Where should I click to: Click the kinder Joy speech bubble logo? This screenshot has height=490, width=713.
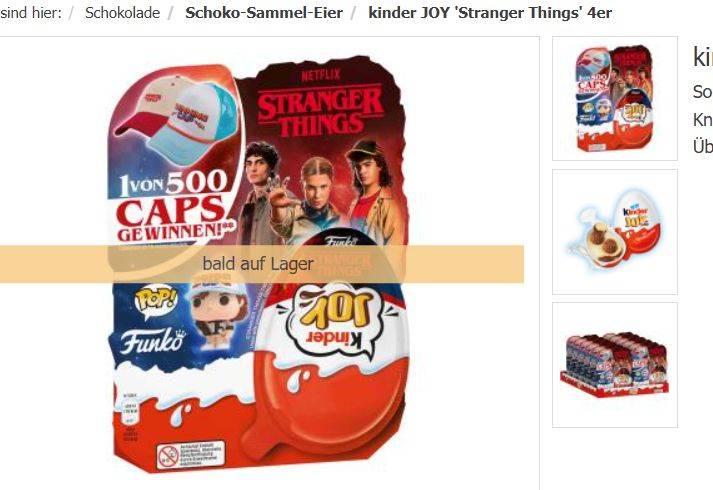point(336,322)
